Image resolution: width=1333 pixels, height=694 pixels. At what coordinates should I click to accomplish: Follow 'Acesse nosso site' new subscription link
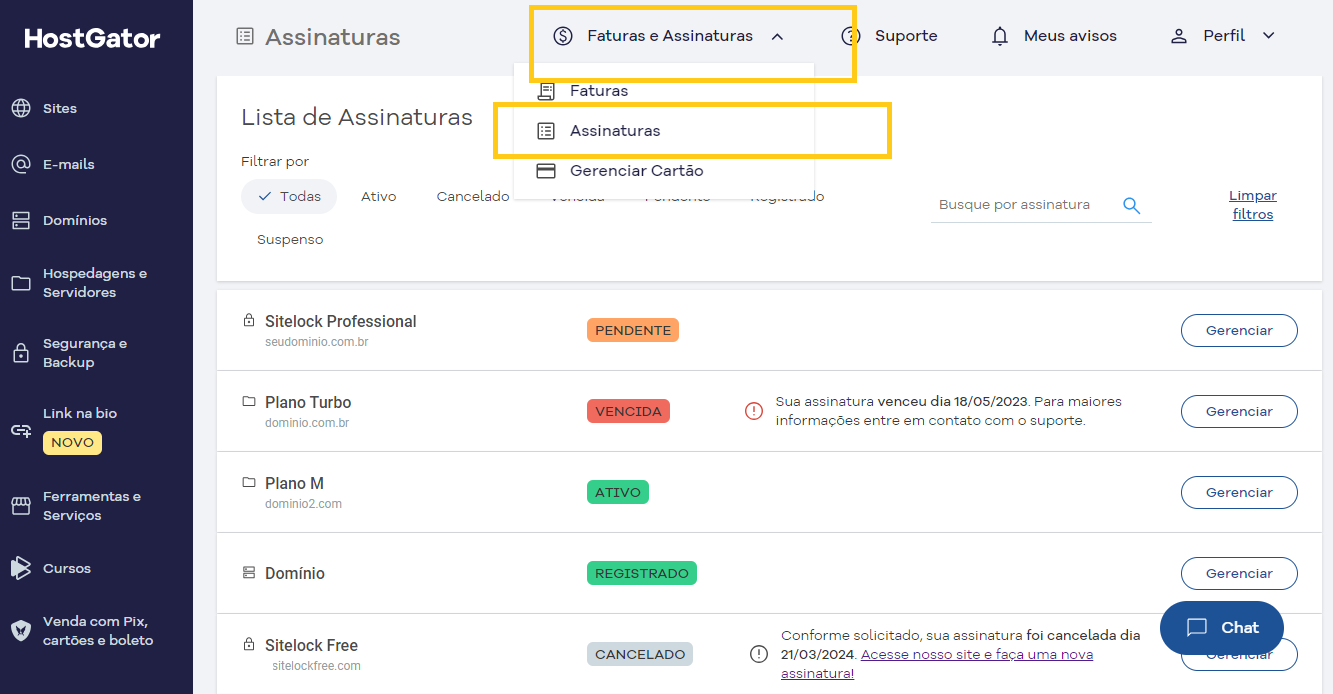977,664
